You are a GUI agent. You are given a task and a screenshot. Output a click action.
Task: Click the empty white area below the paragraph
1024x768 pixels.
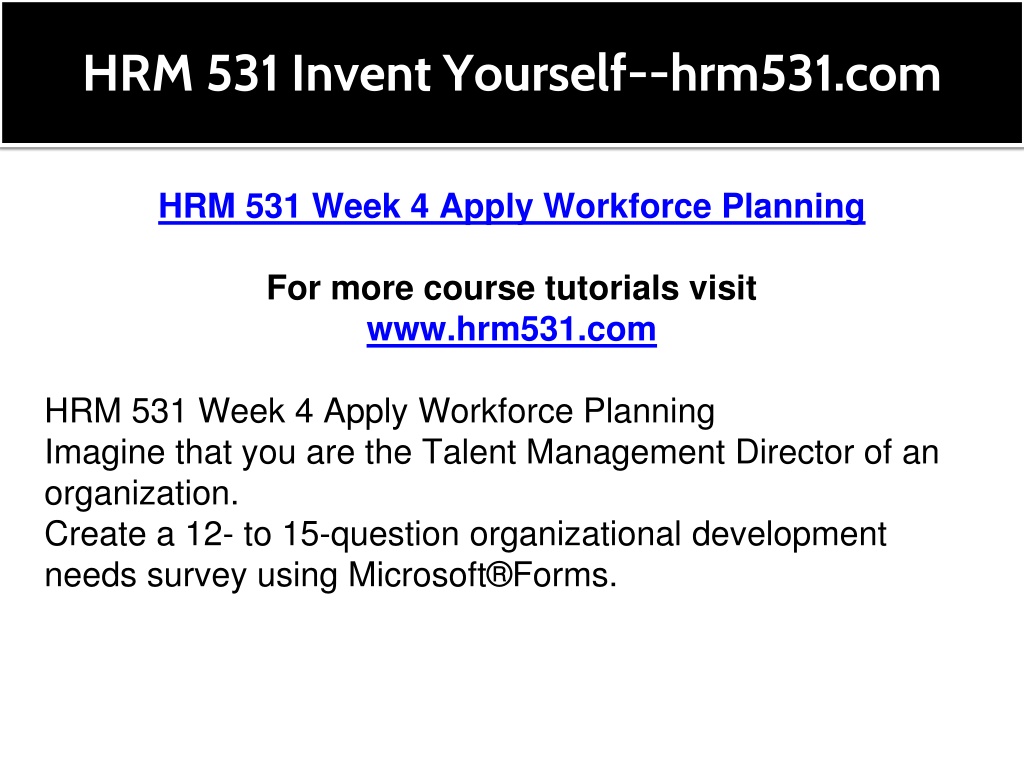[x=512, y=679]
